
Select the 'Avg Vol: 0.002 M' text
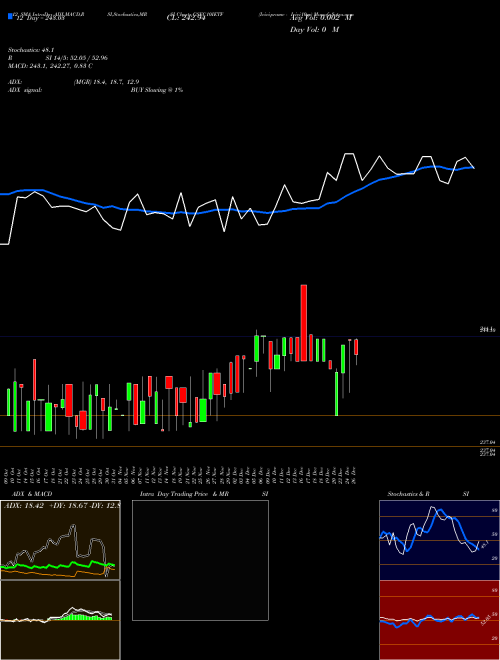321,18
